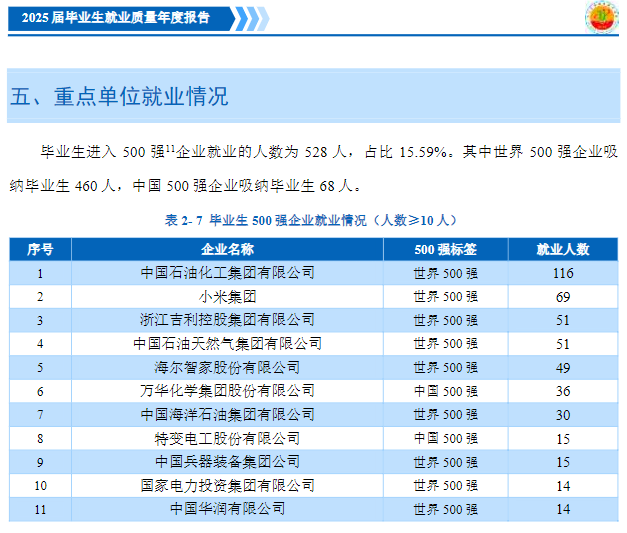627x533 pixels.
Task: Click the university emblem logo
Action: [602, 17]
